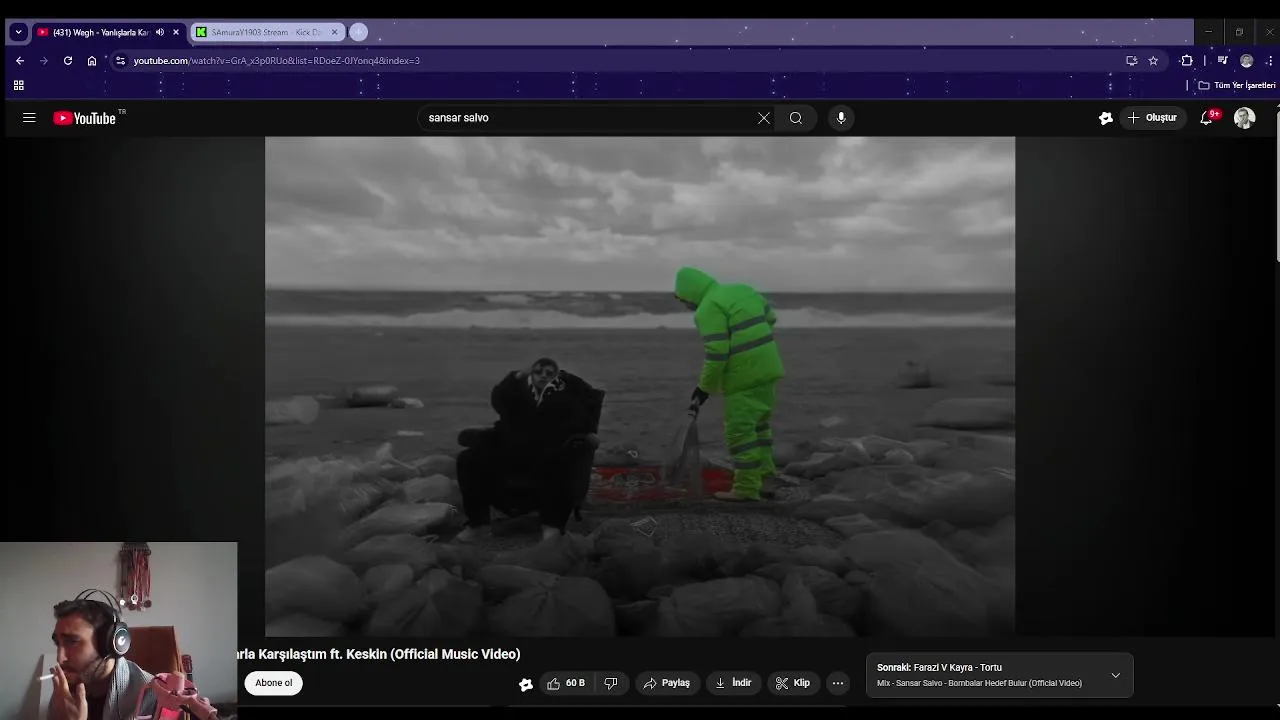Click the Mix - Sansar Salvo playlist subtitle

pyautogui.click(x=979, y=683)
